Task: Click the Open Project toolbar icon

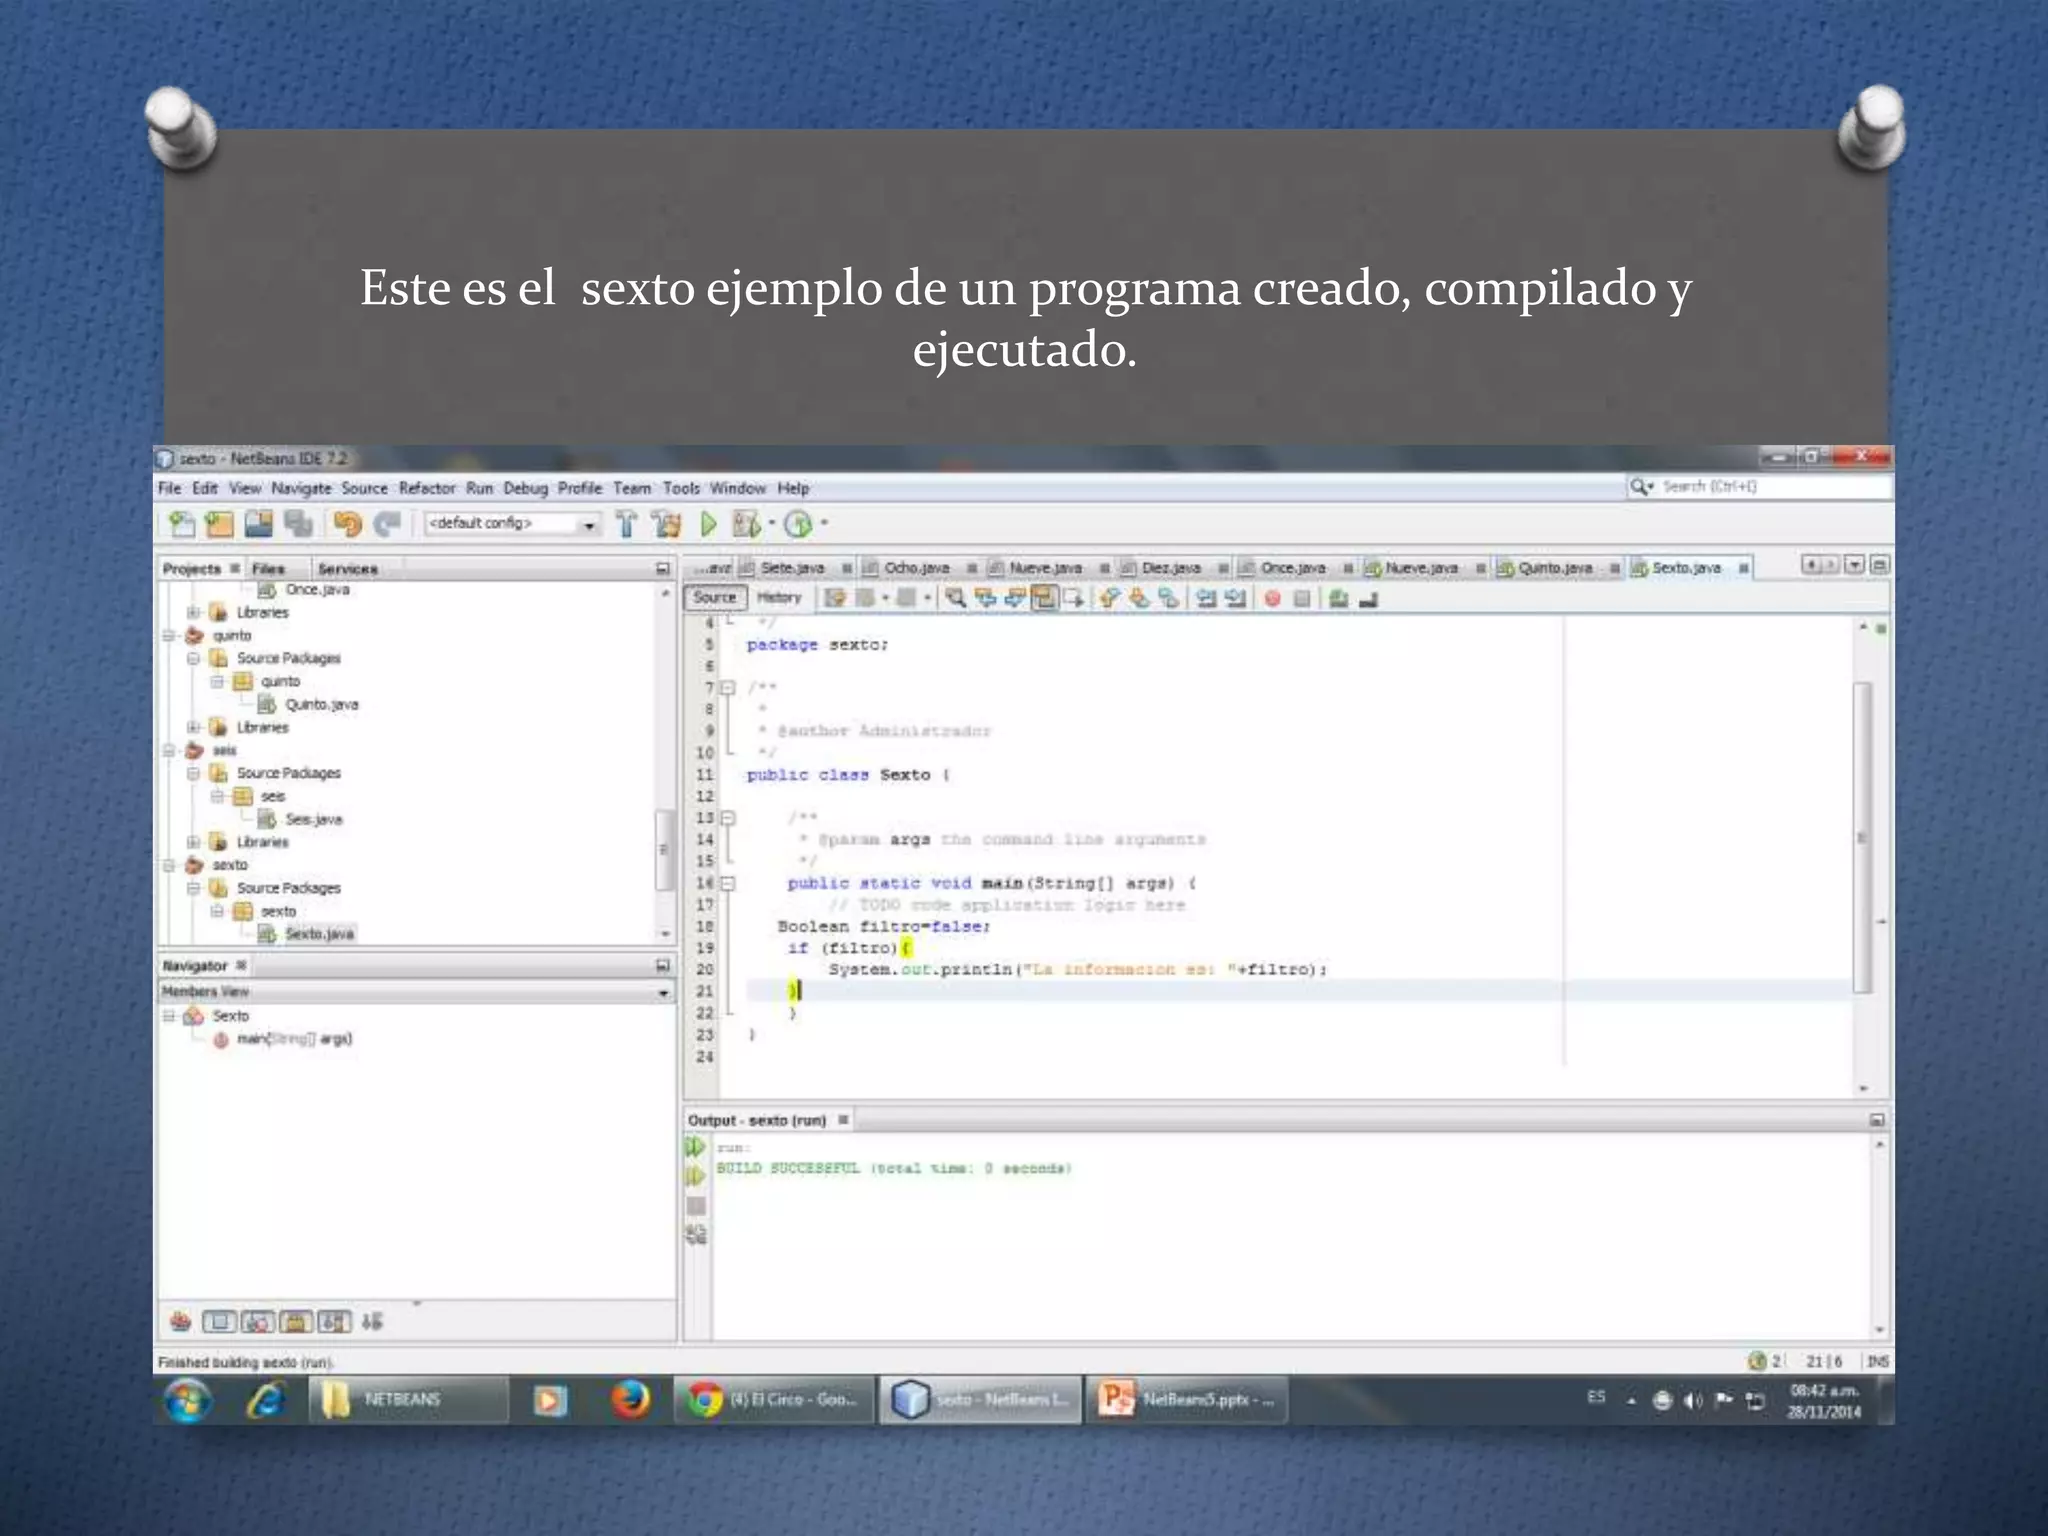Action: click(x=259, y=523)
